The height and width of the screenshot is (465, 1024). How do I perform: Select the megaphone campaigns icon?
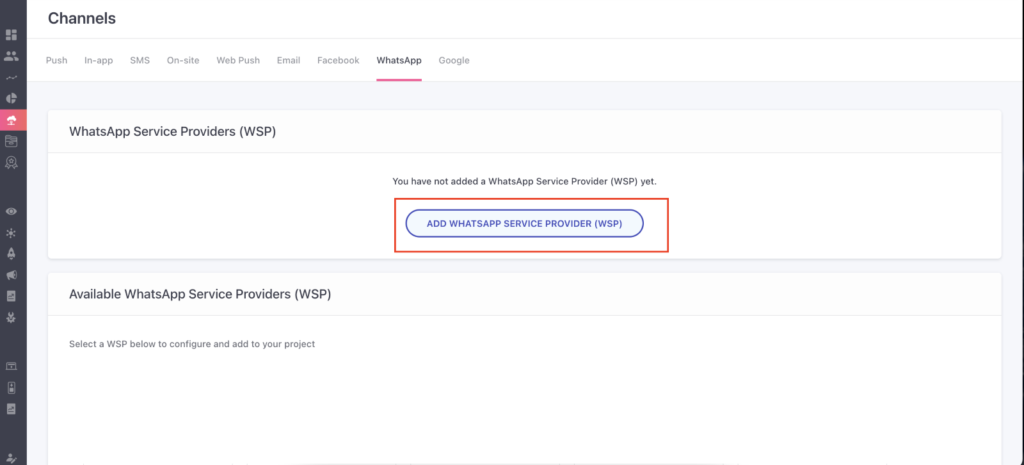[x=11, y=275]
